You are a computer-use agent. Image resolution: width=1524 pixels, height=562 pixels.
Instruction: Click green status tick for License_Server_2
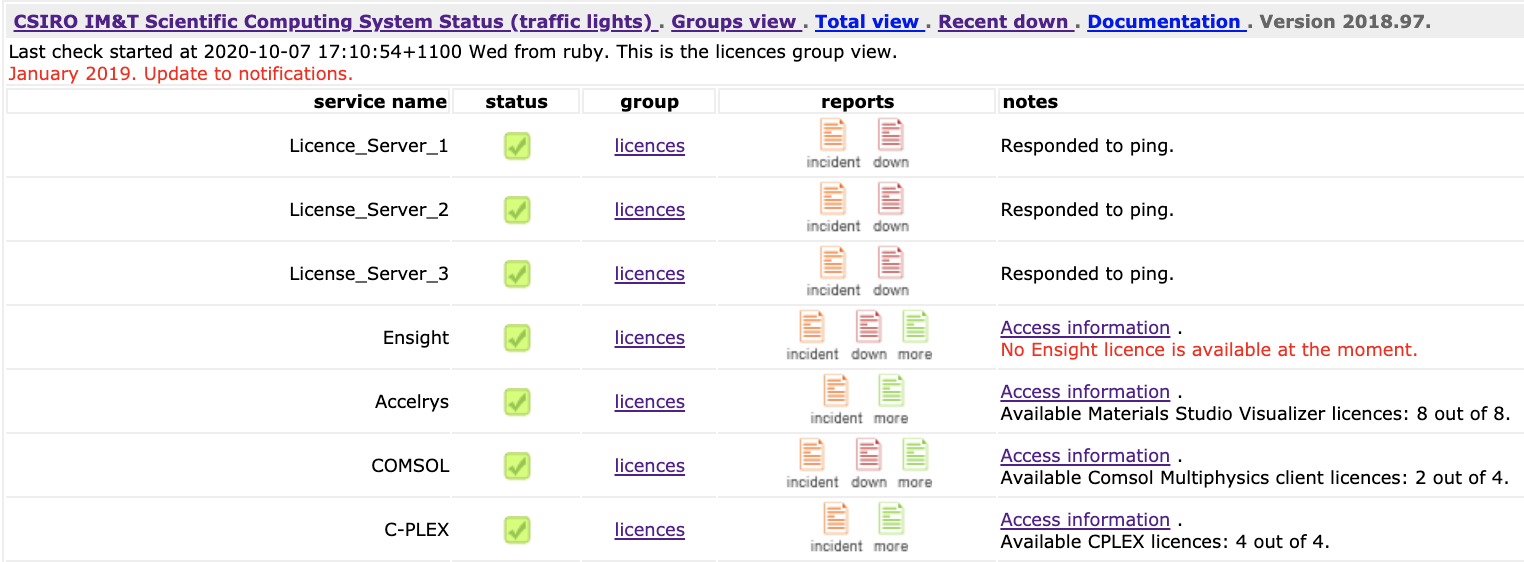[x=517, y=210]
